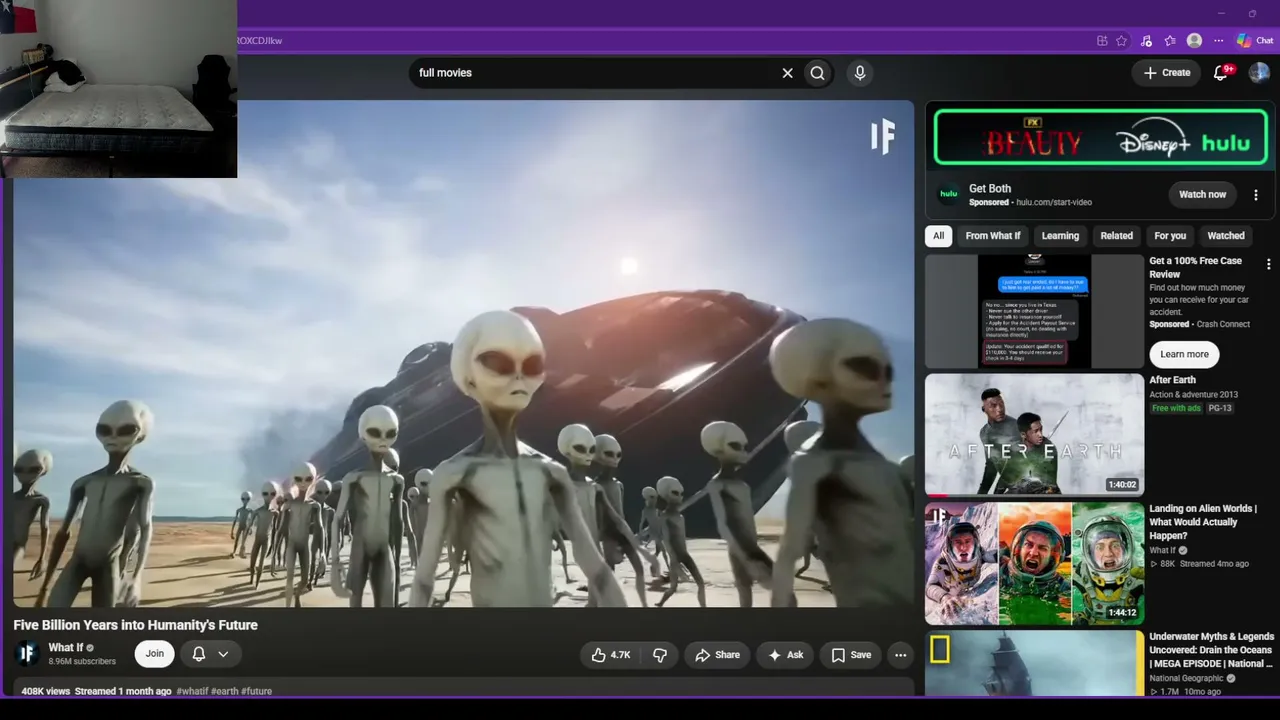This screenshot has height=720, width=1280.
Task: Open the After Earth movie thumbnail
Action: point(1034,435)
